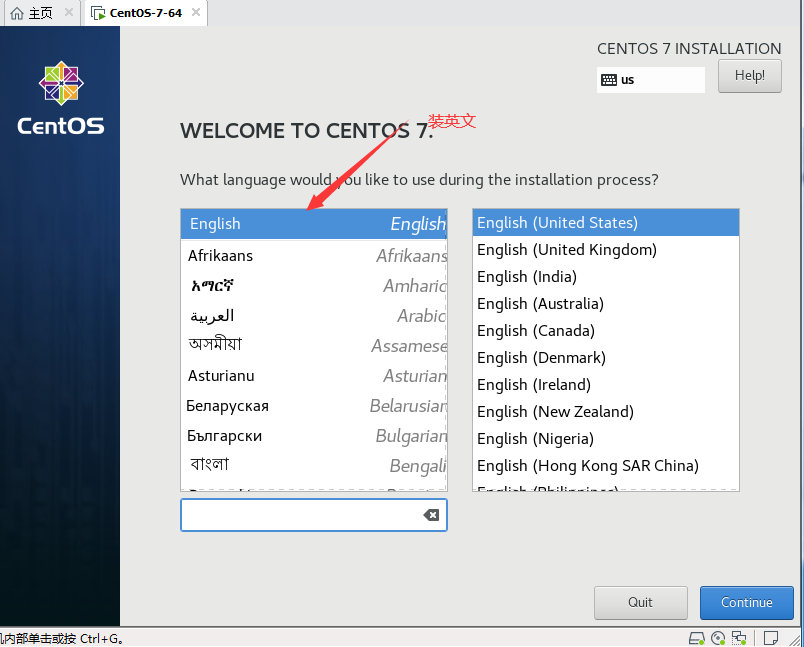Select English (United States) locale
The width and height of the screenshot is (804, 647).
tap(606, 223)
